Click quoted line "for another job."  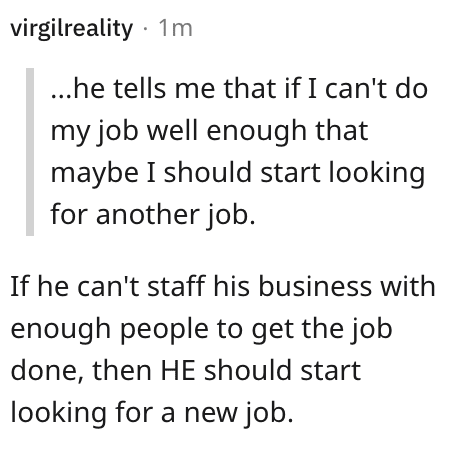(153, 215)
